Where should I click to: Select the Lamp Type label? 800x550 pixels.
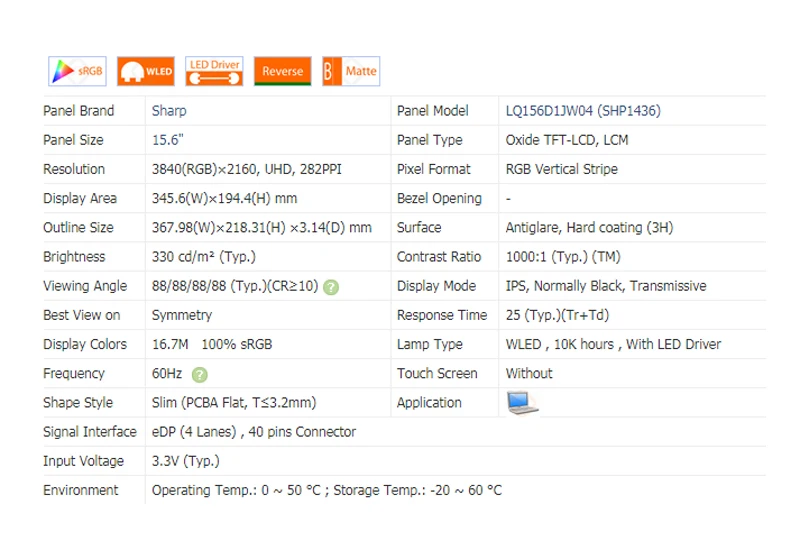point(430,344)
